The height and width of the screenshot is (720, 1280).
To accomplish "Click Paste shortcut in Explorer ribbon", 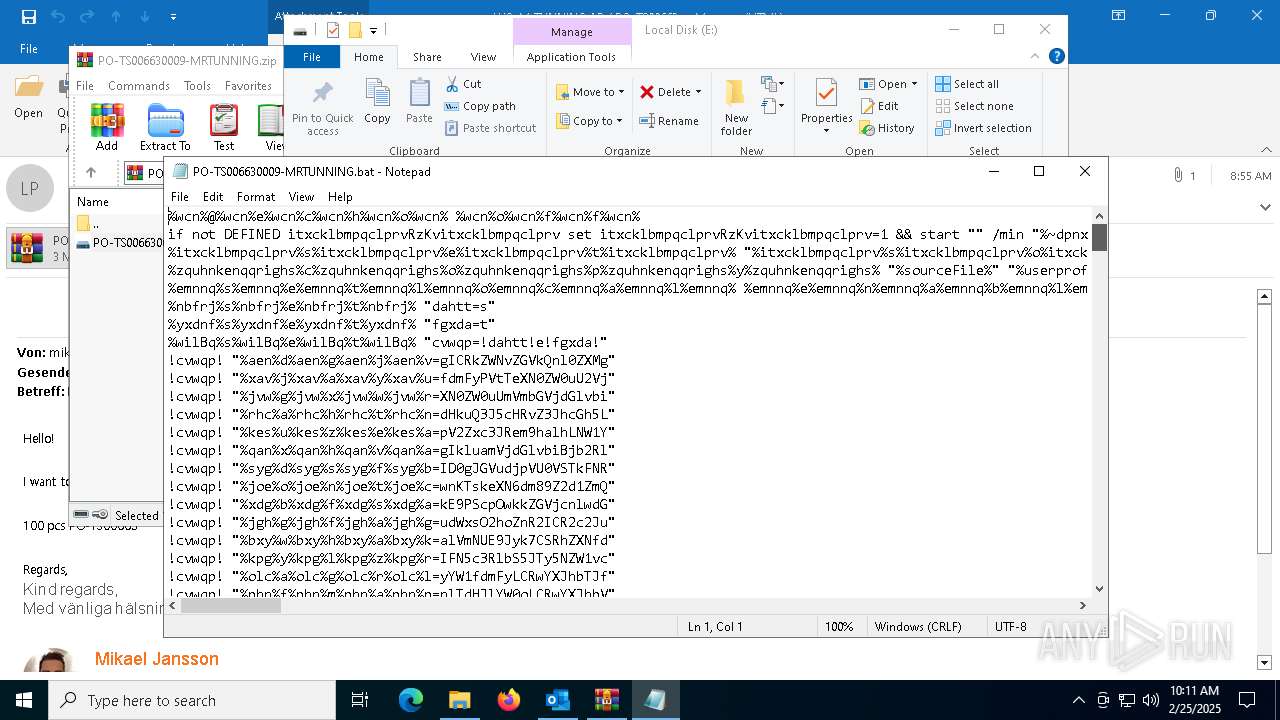I will 490,128.
